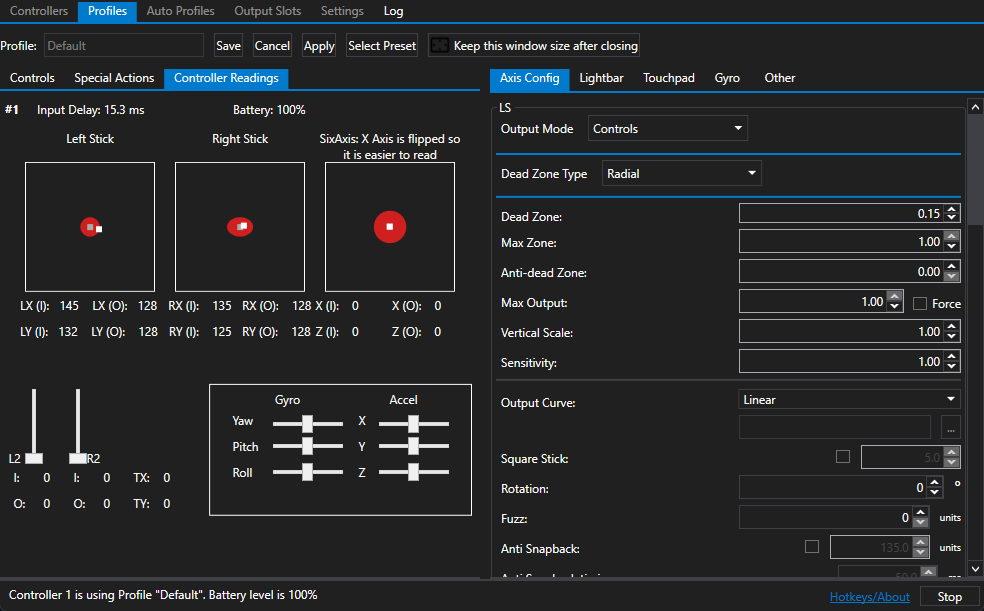Click the Hotkeys/About link
The width and height of the screenshot is (984, 611).
tap(869, 594)
